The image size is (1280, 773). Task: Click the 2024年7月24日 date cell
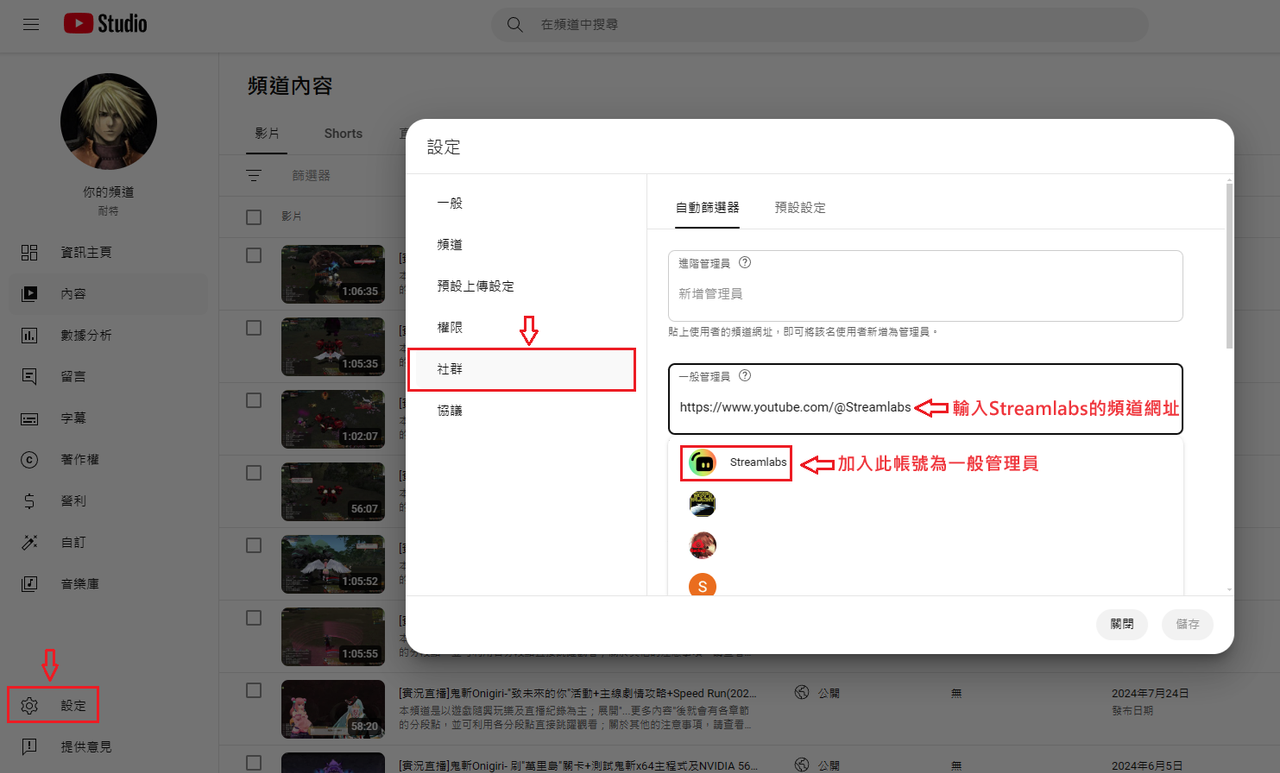point(1150,693)
